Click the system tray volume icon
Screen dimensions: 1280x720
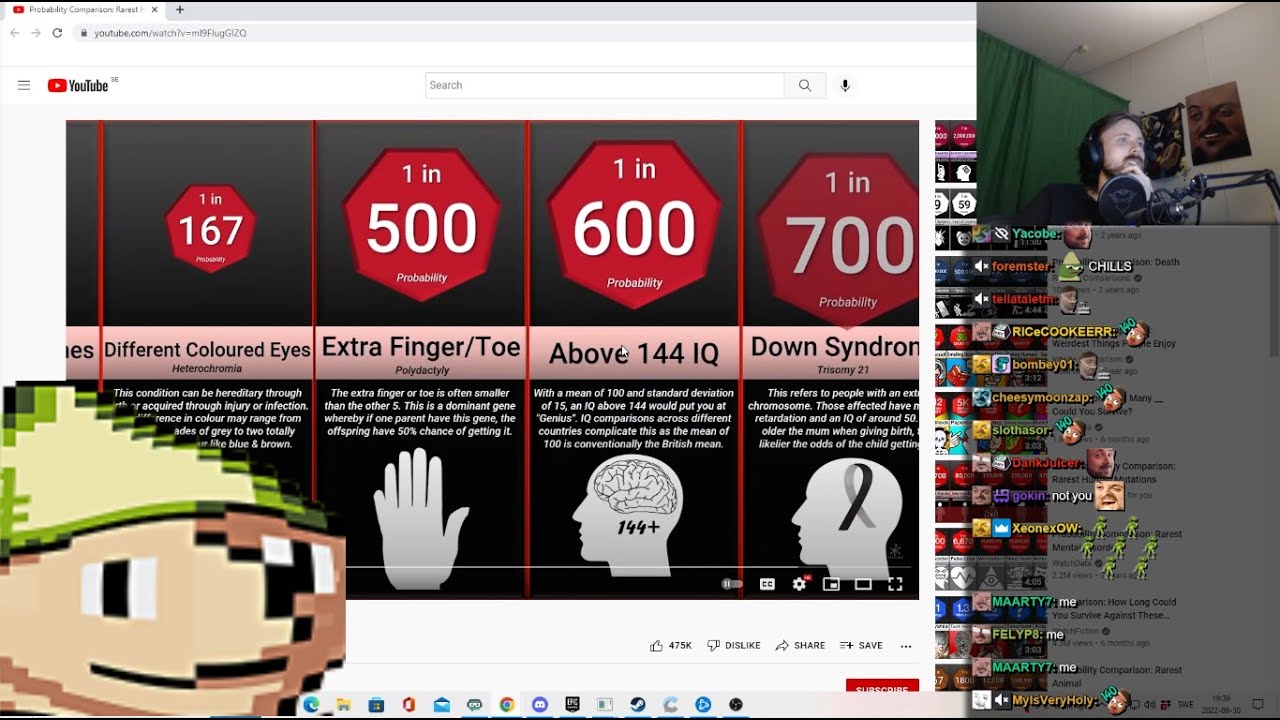click(x=1148, y=705)
